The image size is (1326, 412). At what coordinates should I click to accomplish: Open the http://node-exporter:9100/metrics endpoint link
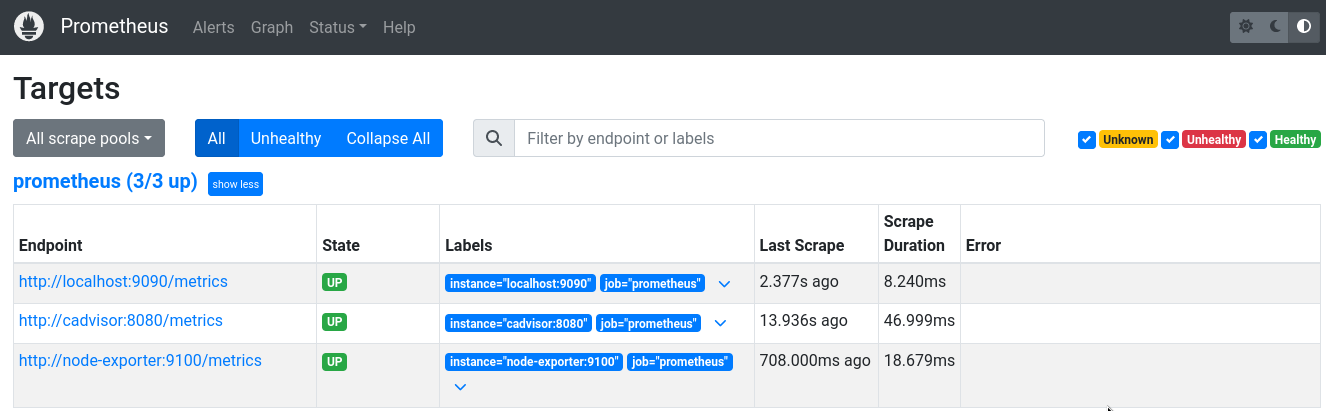tap(140, 360)
